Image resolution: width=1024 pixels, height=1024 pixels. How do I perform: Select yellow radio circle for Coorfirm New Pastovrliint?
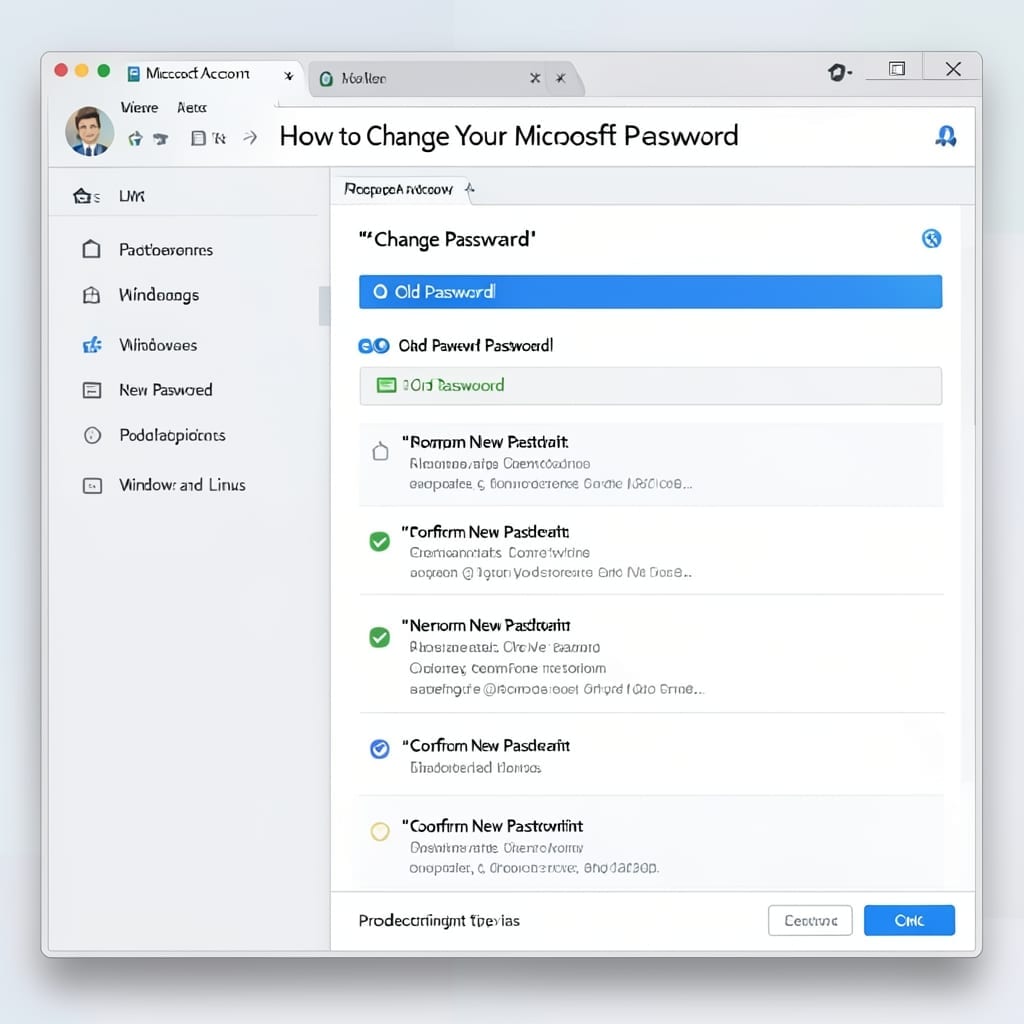click(x=380, y=831)
